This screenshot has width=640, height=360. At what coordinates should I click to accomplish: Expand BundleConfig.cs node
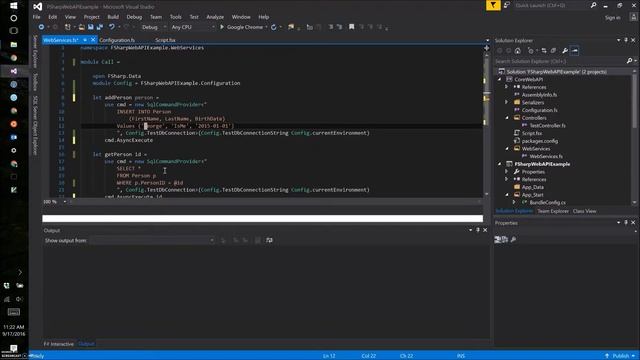coord(514,202)
